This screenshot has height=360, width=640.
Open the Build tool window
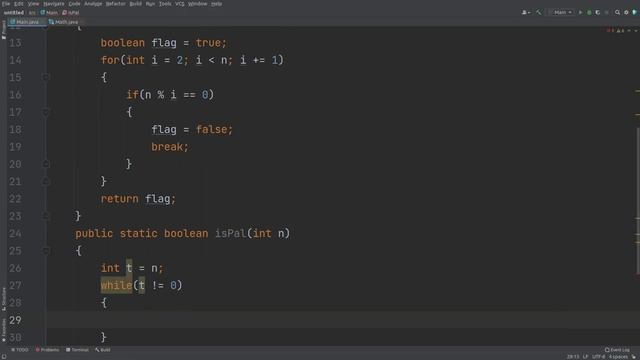point(103,350)
